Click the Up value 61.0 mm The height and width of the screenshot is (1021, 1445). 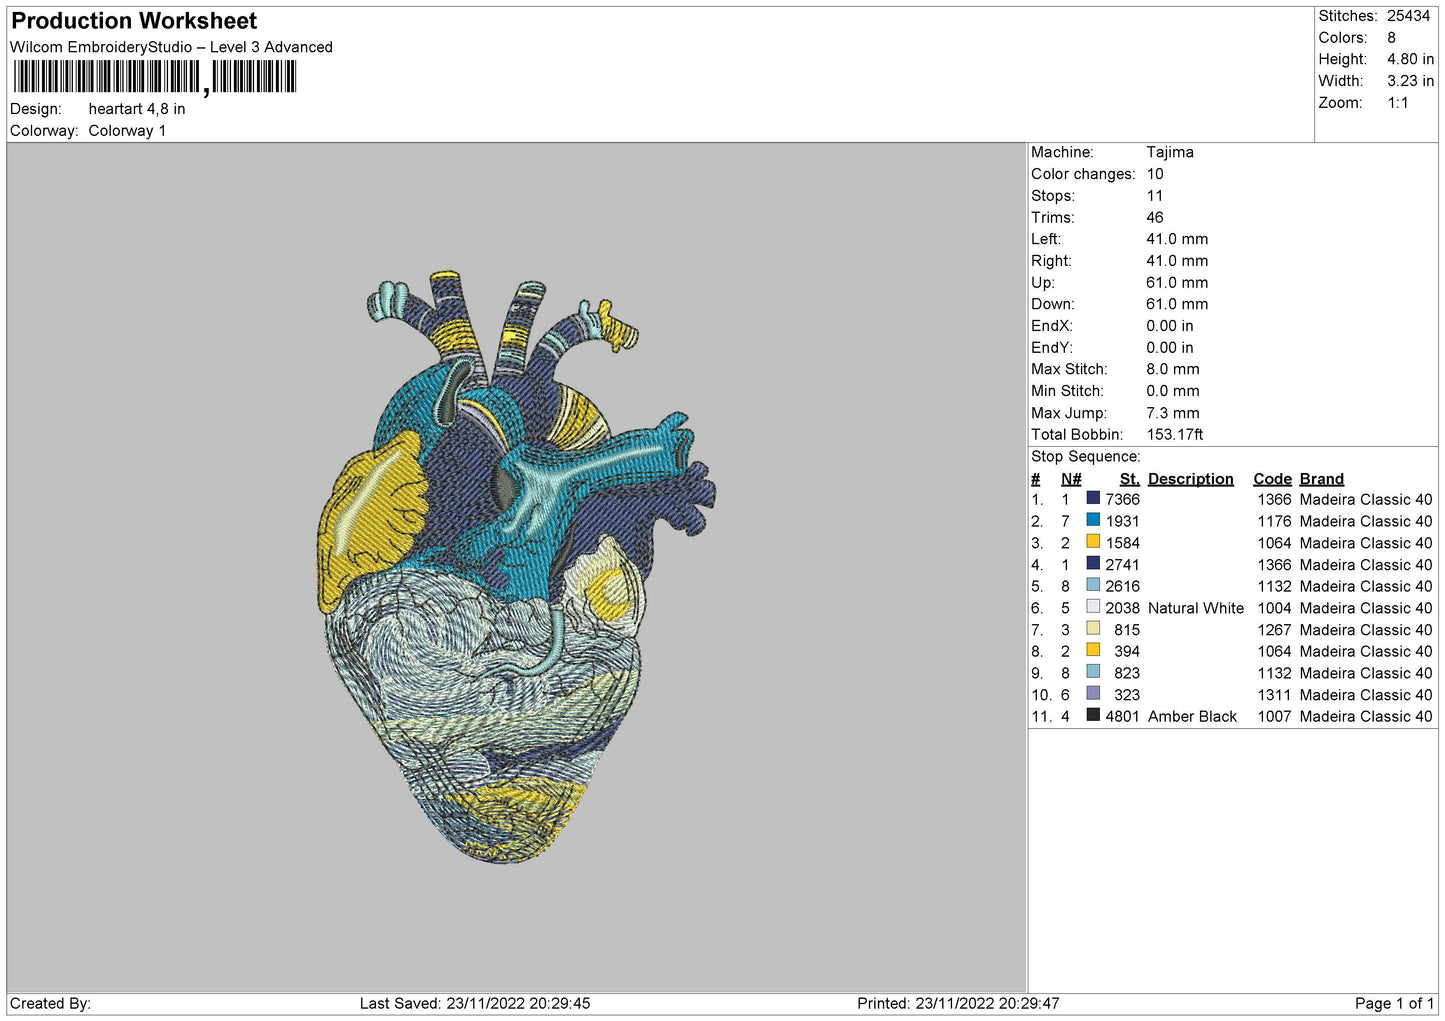point(1177,283)
